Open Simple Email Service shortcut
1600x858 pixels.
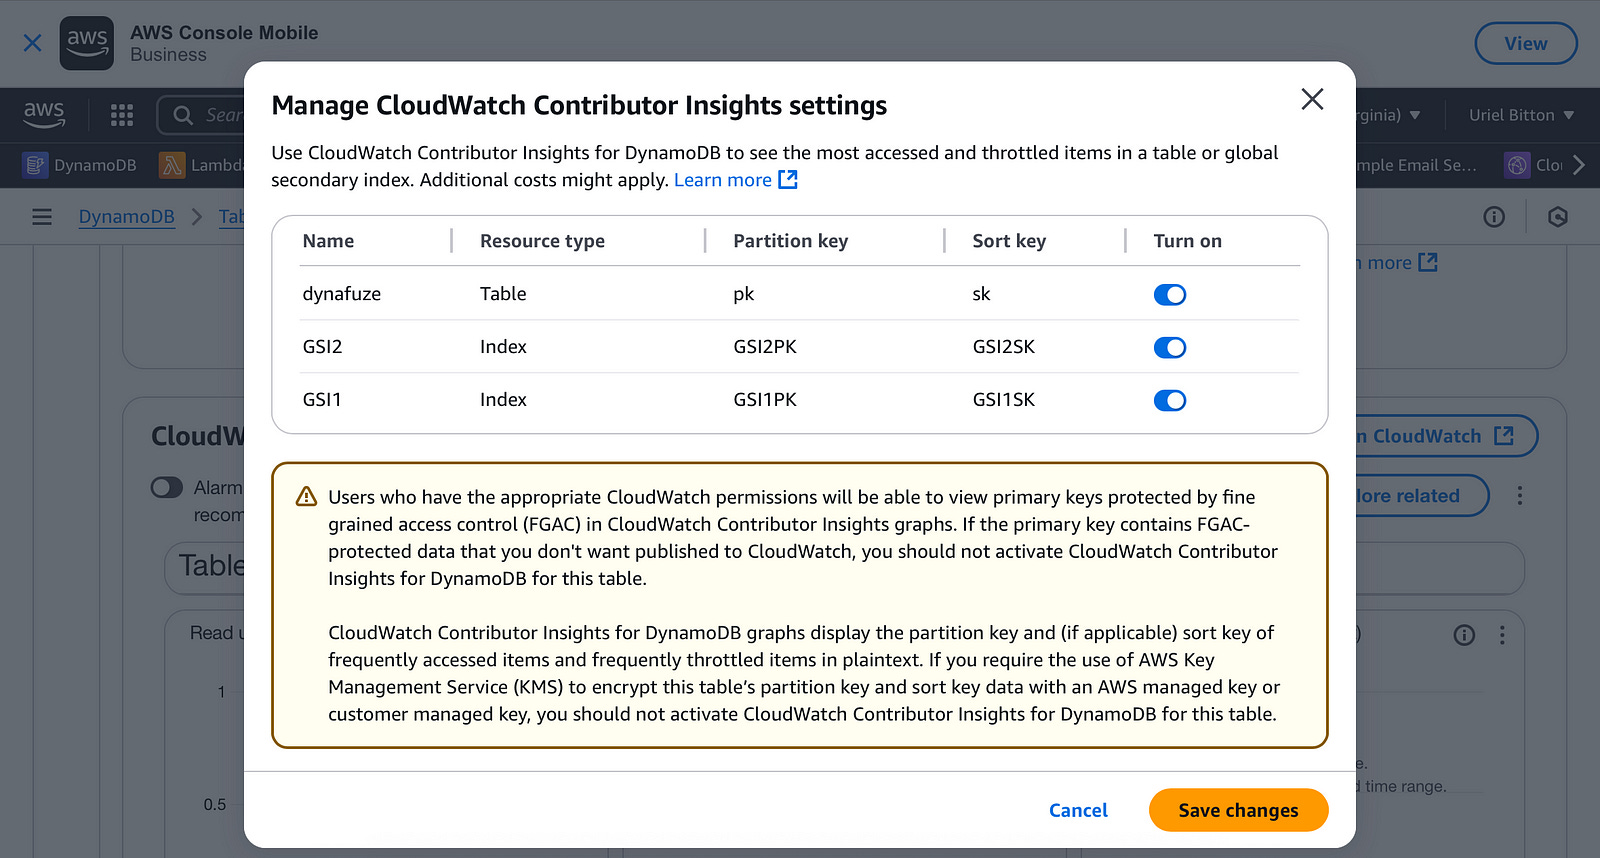coord(1417,165)
